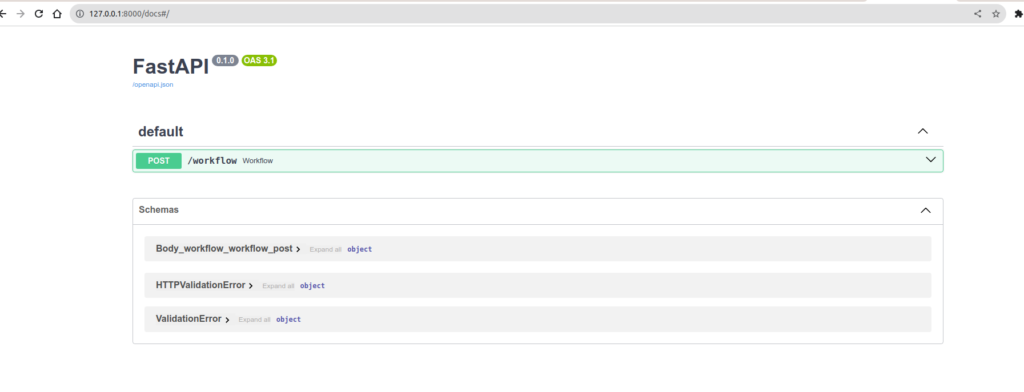Open the browser home page
Screen dimensions: 1024x392
pyautogui.click(x=57, y=14)
